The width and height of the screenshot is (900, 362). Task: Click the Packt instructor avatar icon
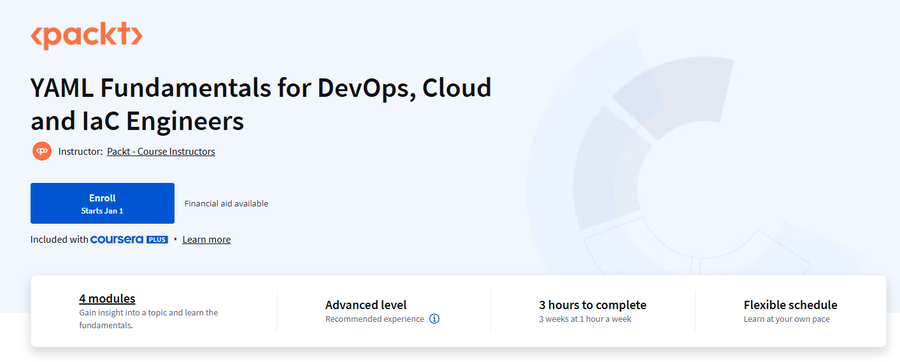(x=41, y=151)
